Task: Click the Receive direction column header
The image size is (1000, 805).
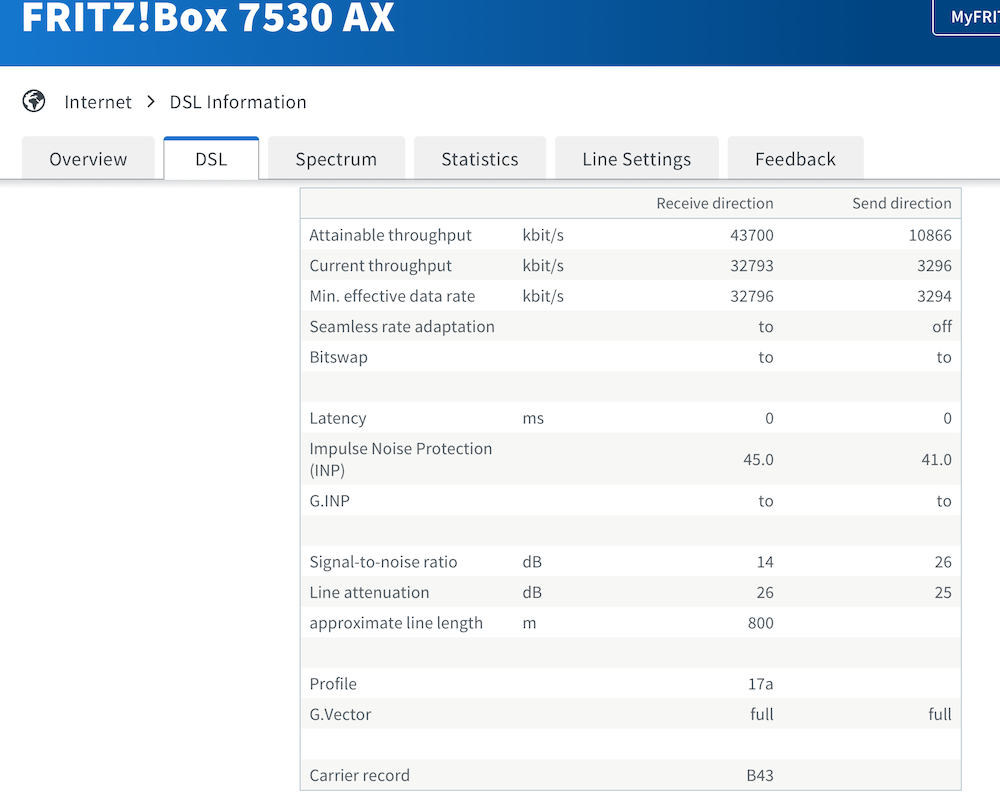Action: coord(714,203)
